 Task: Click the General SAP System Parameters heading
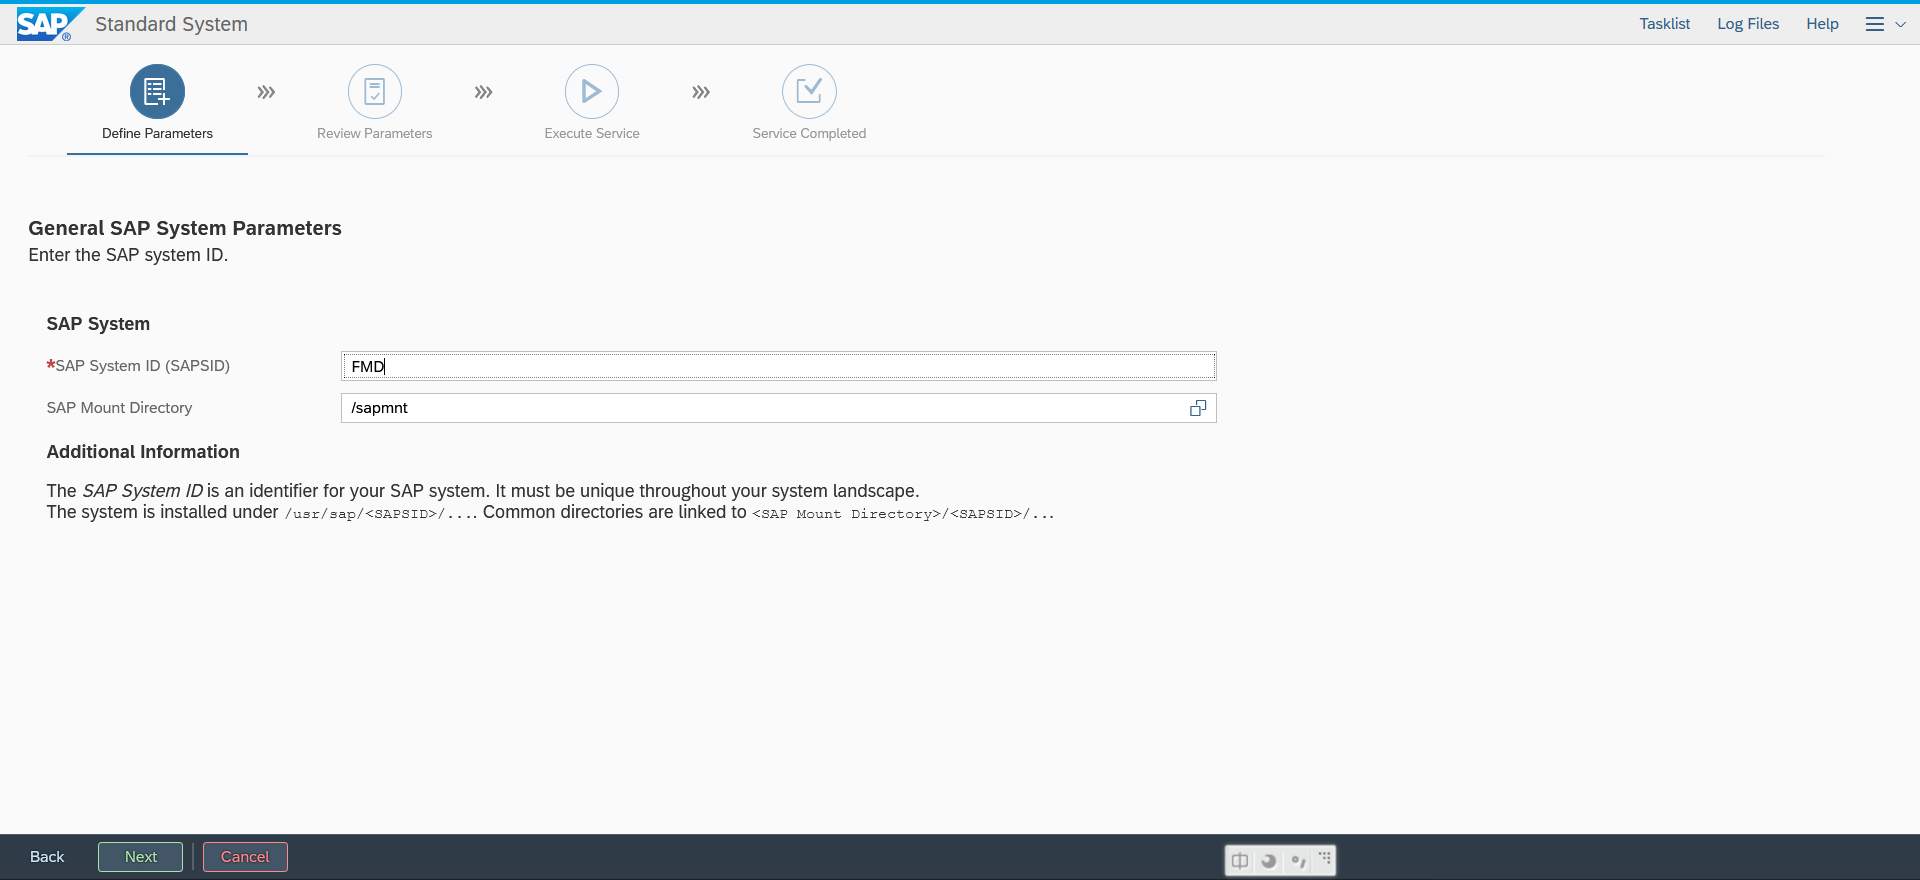(x=185, y=228)
